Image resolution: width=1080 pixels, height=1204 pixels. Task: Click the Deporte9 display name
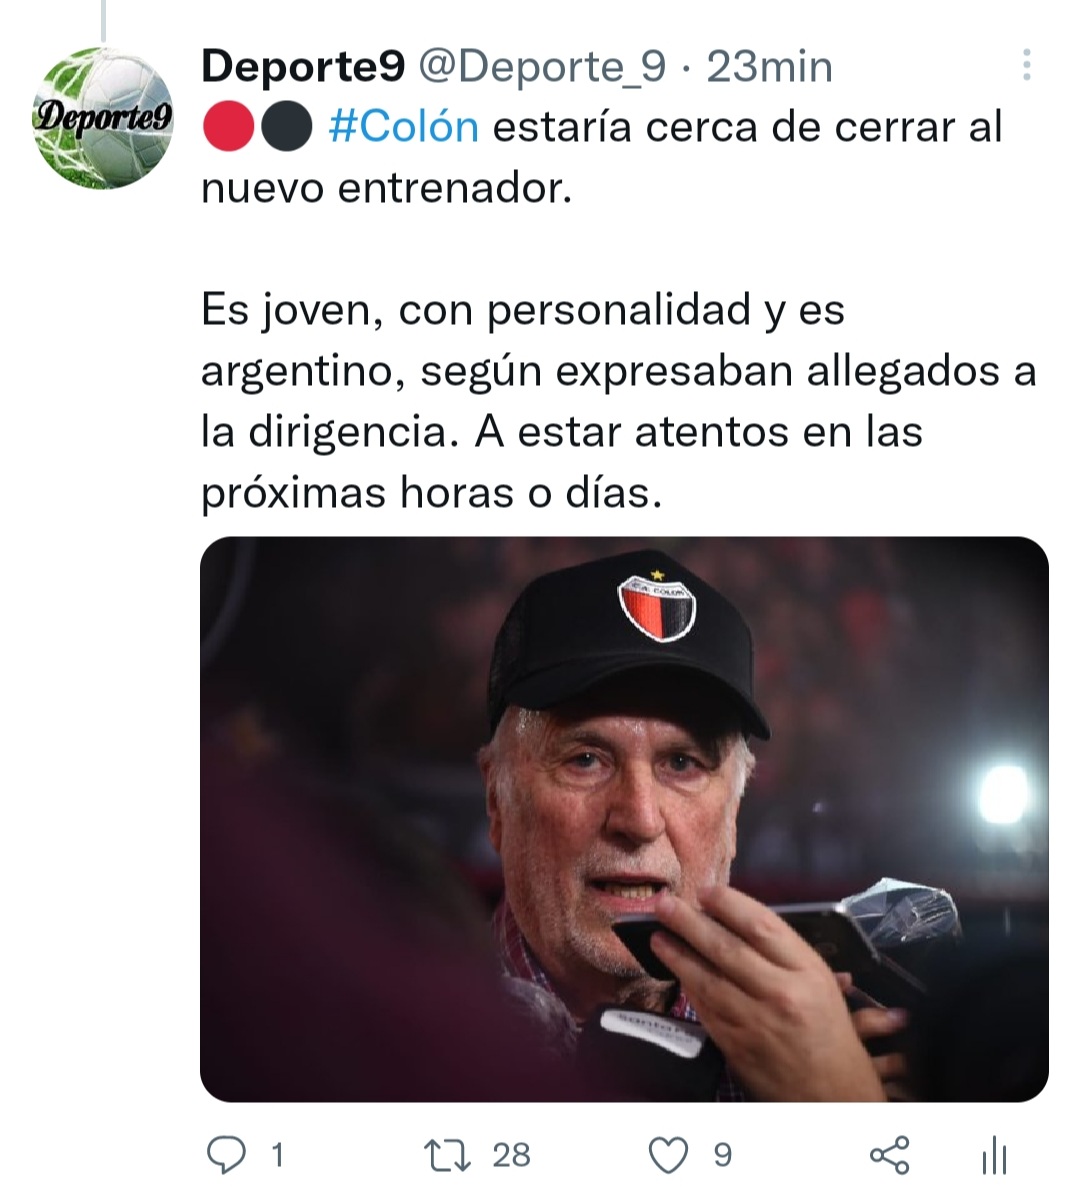[x=303, y=67]
